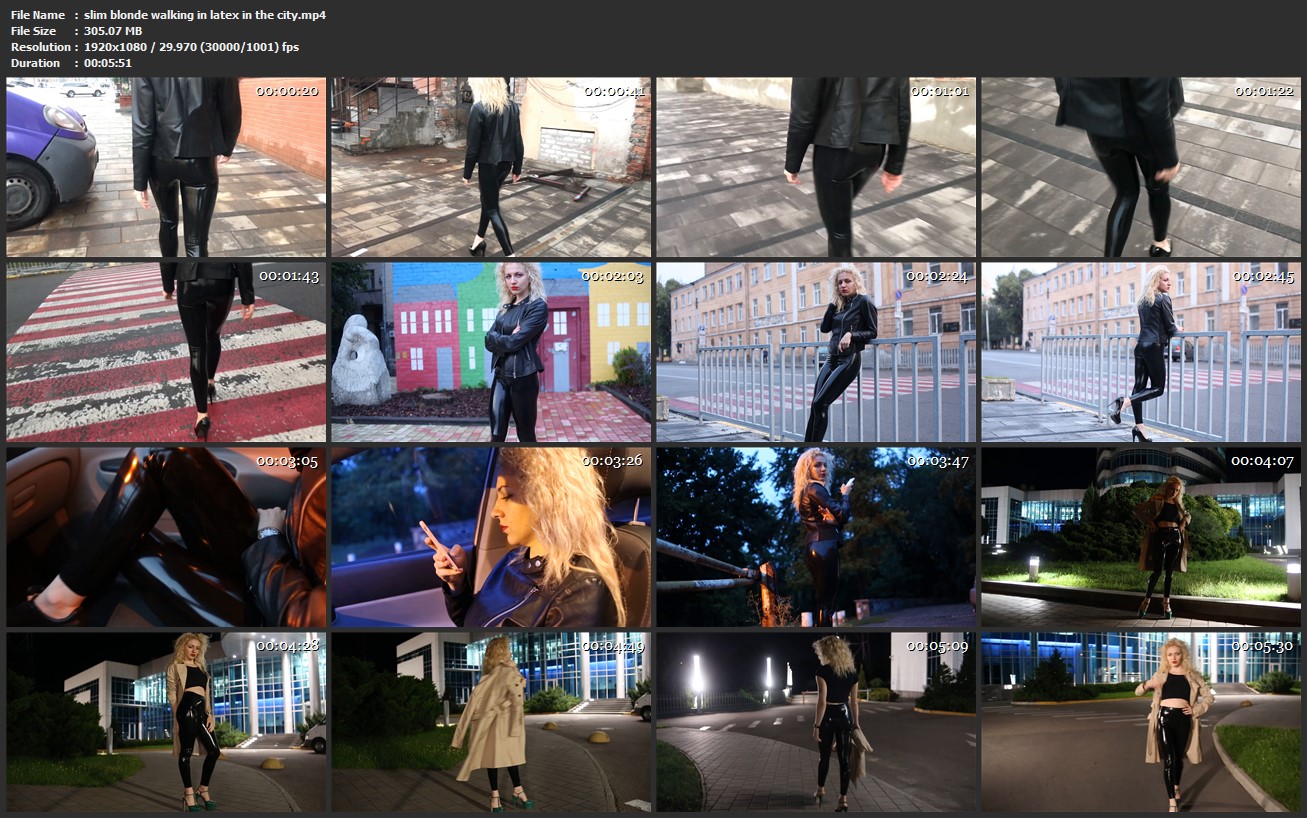Select the thumbnail at 00:03:47
The height and width of the screenshot is (818, 1307).
[816, 537]
